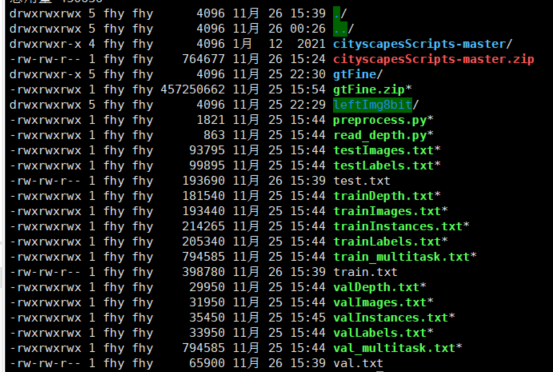Click the file size 31950

click(x=207, y=302)
